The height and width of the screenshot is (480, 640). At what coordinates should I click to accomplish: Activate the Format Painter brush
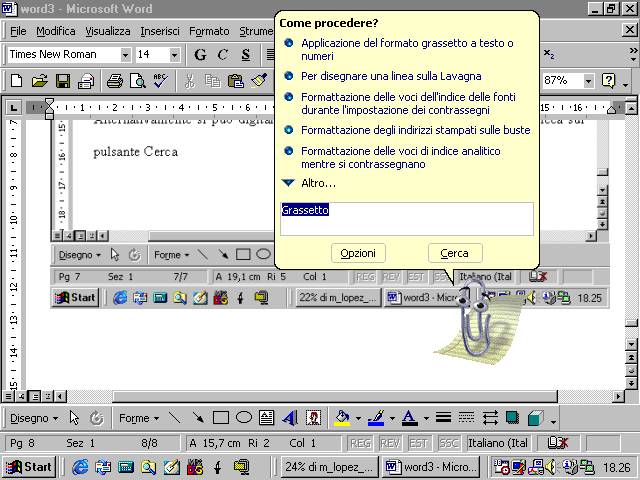point(259,80)
